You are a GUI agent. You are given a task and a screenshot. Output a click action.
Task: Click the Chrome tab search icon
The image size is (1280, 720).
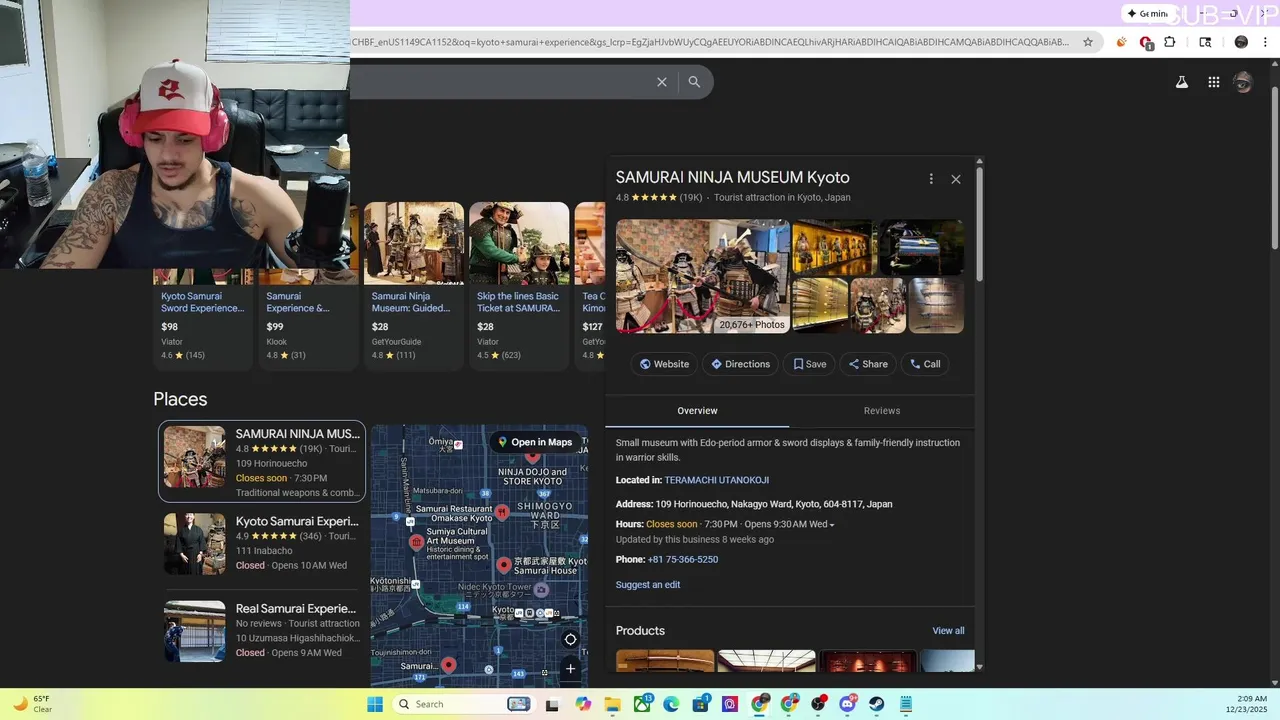tap(1205, 42)
